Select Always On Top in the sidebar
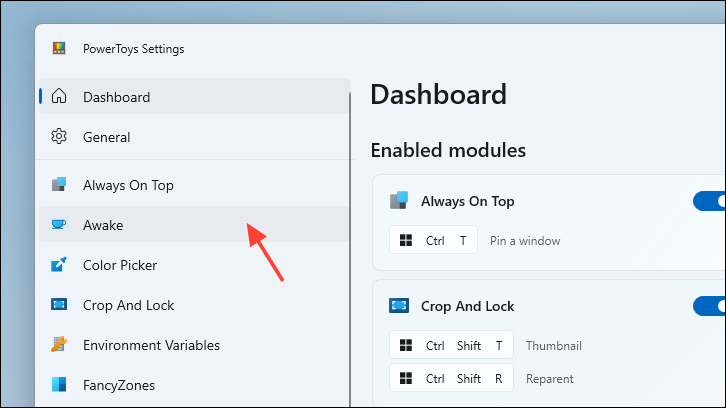 tap(194, 185)
